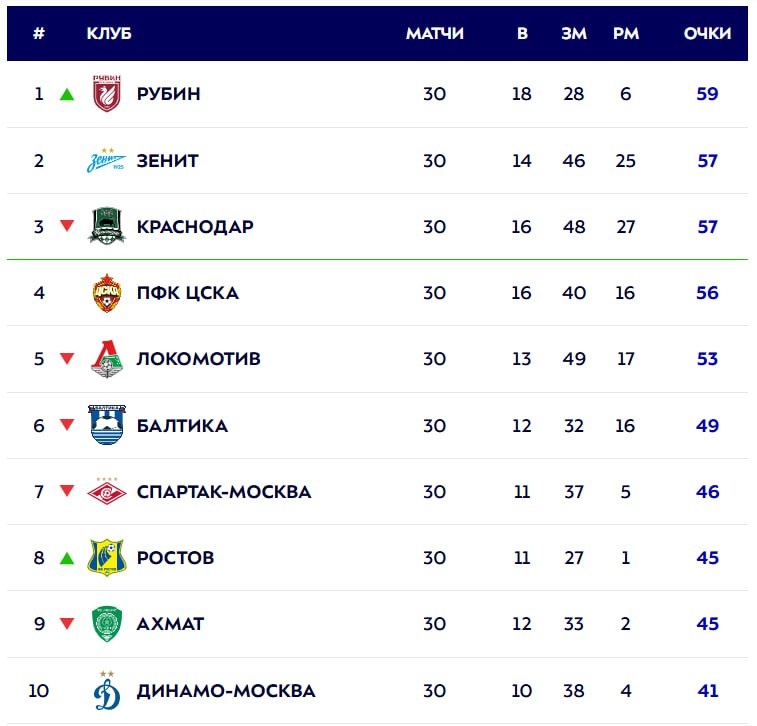Click the Rostov club badge

pyautogui.click(x=106, y=557)
